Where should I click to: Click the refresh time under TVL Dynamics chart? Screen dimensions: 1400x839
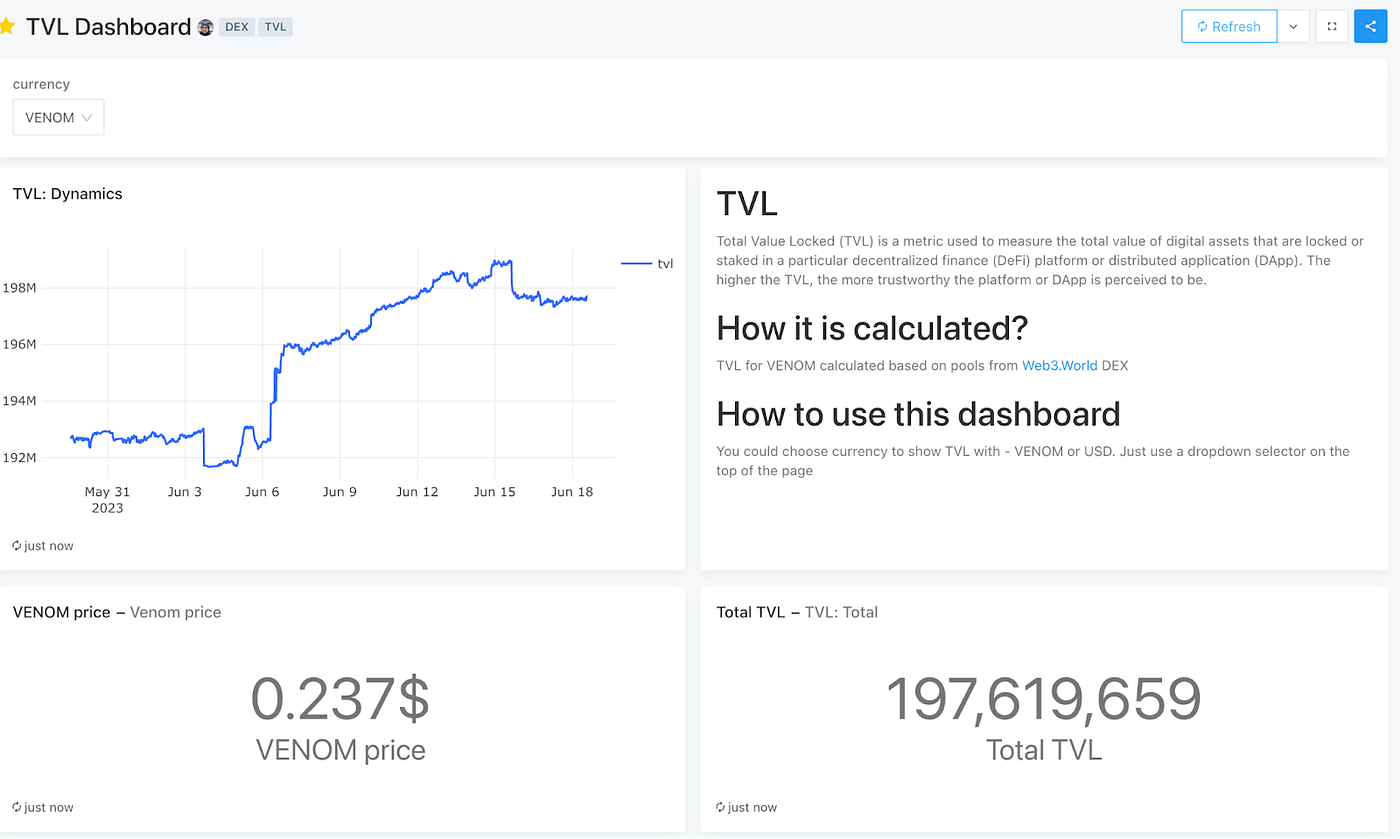point(43,546)
